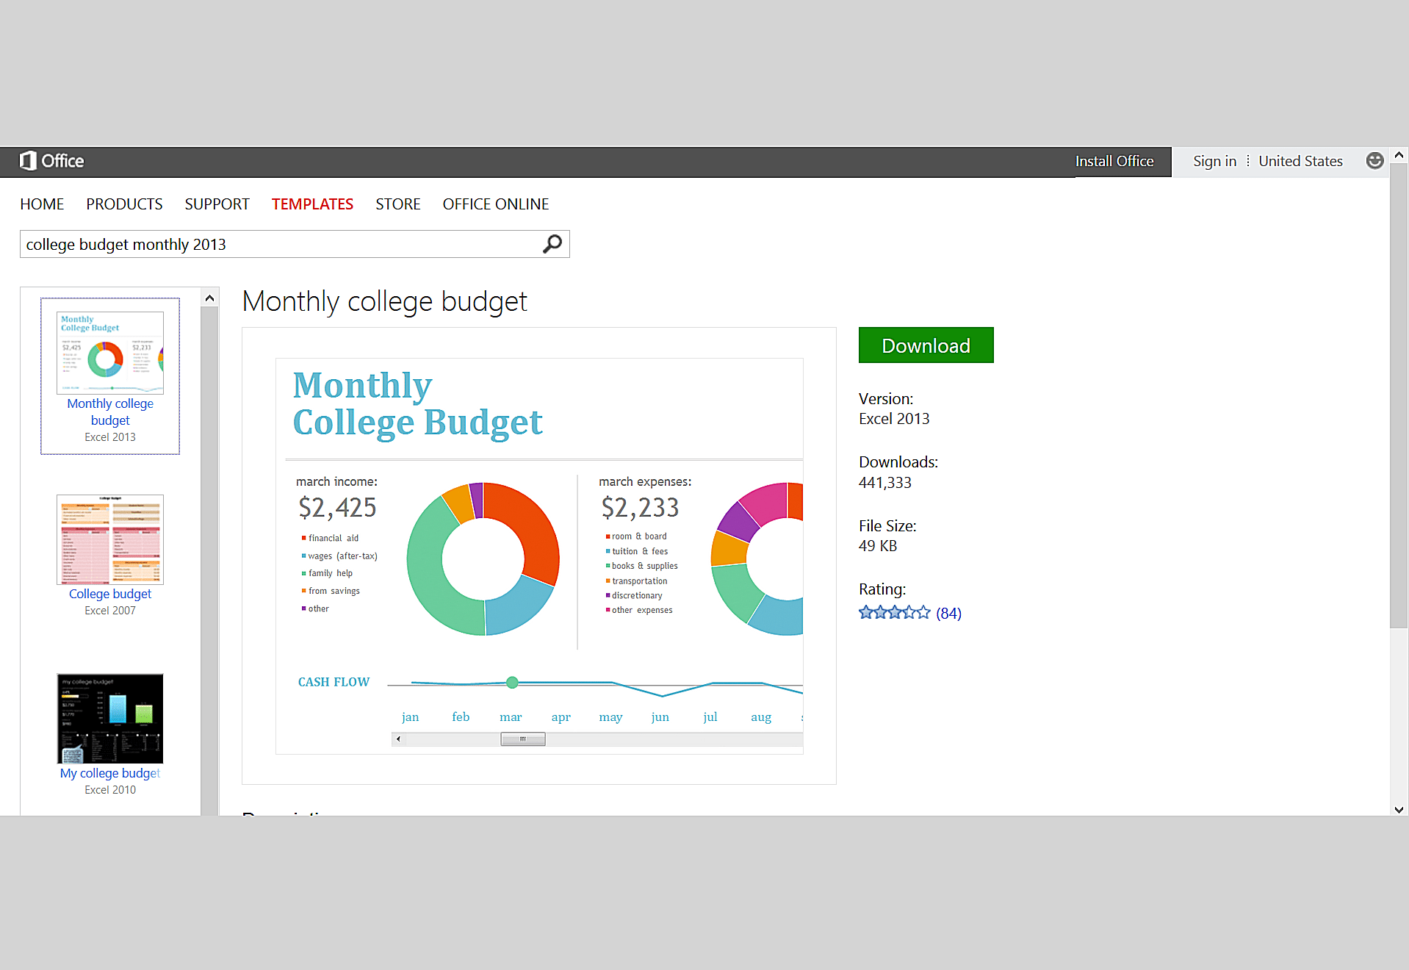The width and height of the screenshot is (1409, 970).
Task: Focus the template search field
Action: pos(280,244)
